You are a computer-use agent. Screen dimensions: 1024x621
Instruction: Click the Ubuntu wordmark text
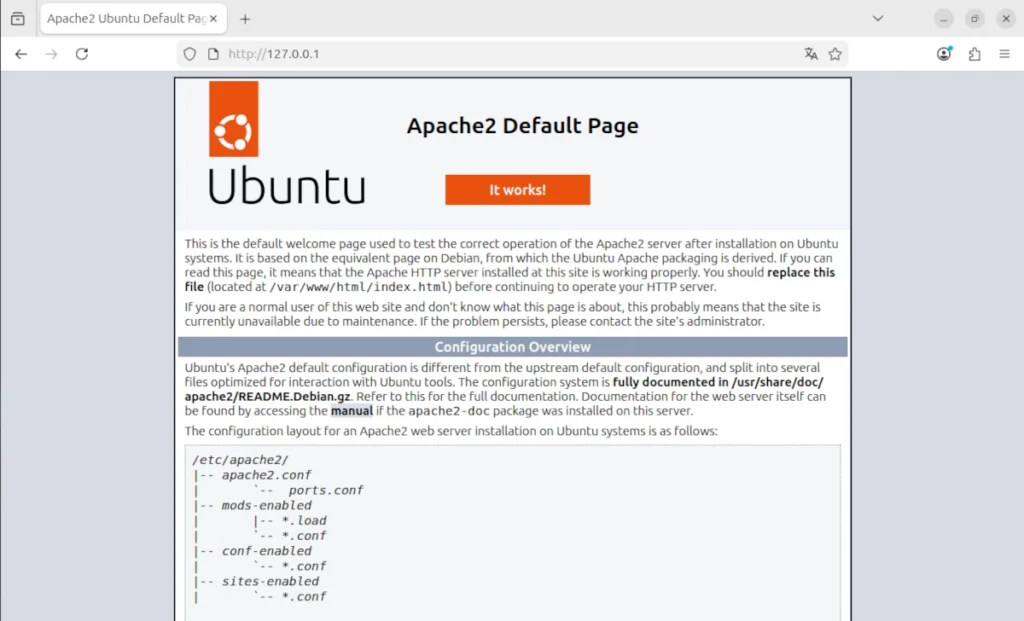pos(287,186)
